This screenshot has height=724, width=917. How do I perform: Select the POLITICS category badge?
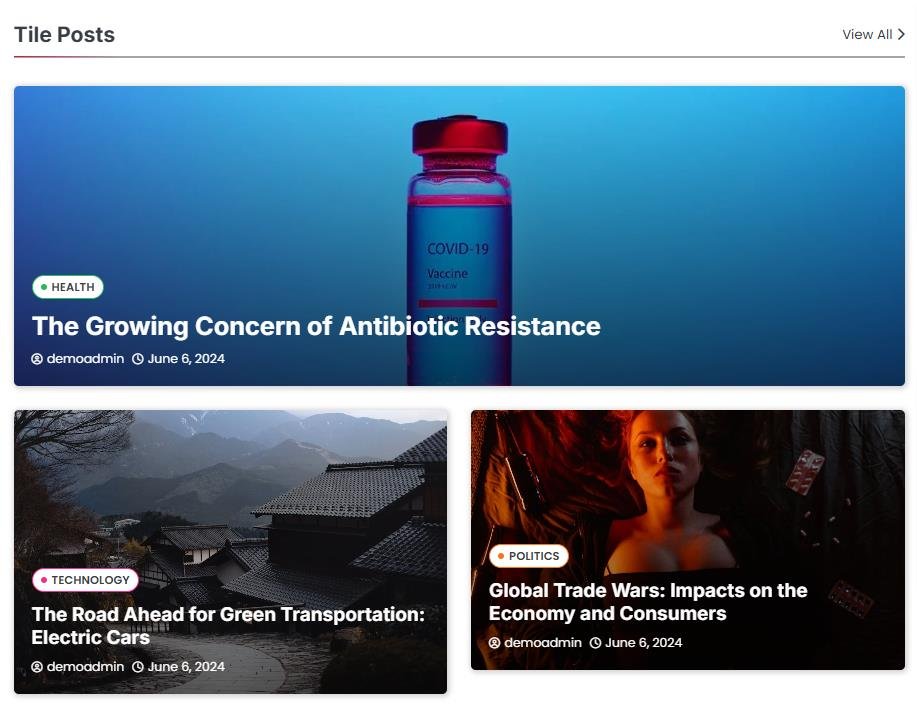click(x=529, y=556)
